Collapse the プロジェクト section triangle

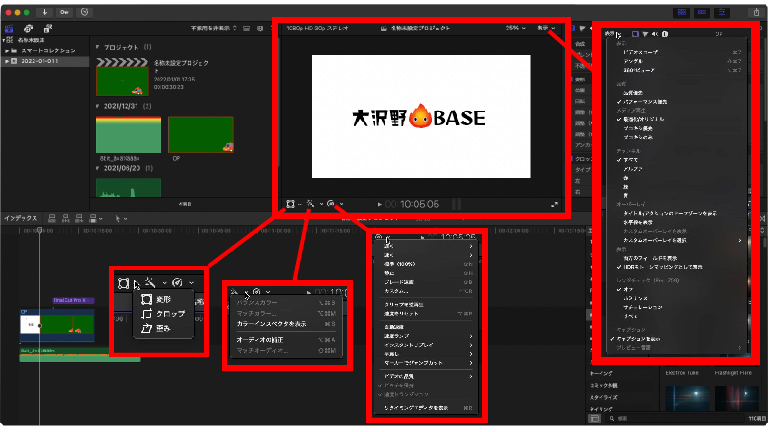97,48
